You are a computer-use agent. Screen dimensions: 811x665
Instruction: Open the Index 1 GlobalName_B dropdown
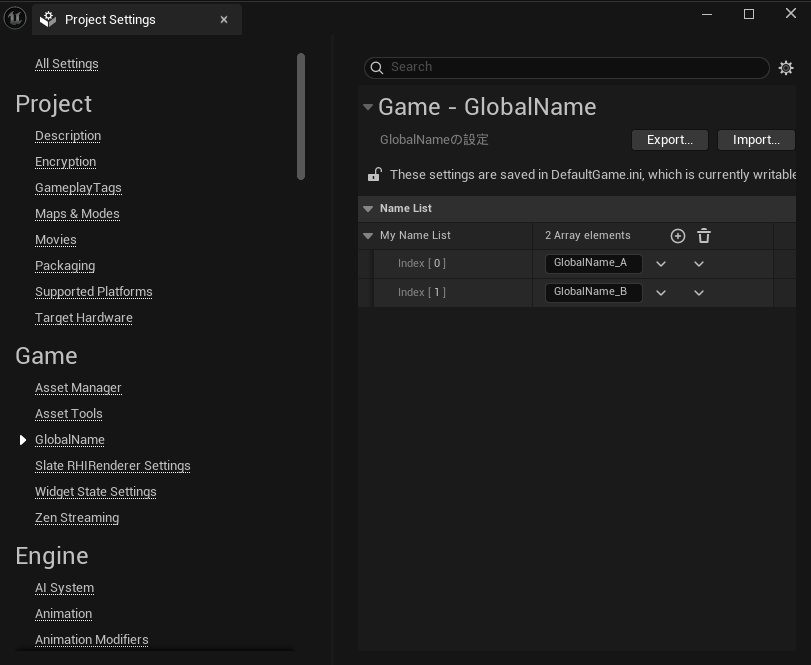pos(661,293)
